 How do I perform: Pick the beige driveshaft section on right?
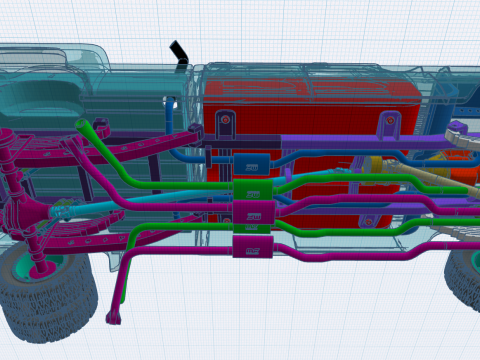click(433, 173)
